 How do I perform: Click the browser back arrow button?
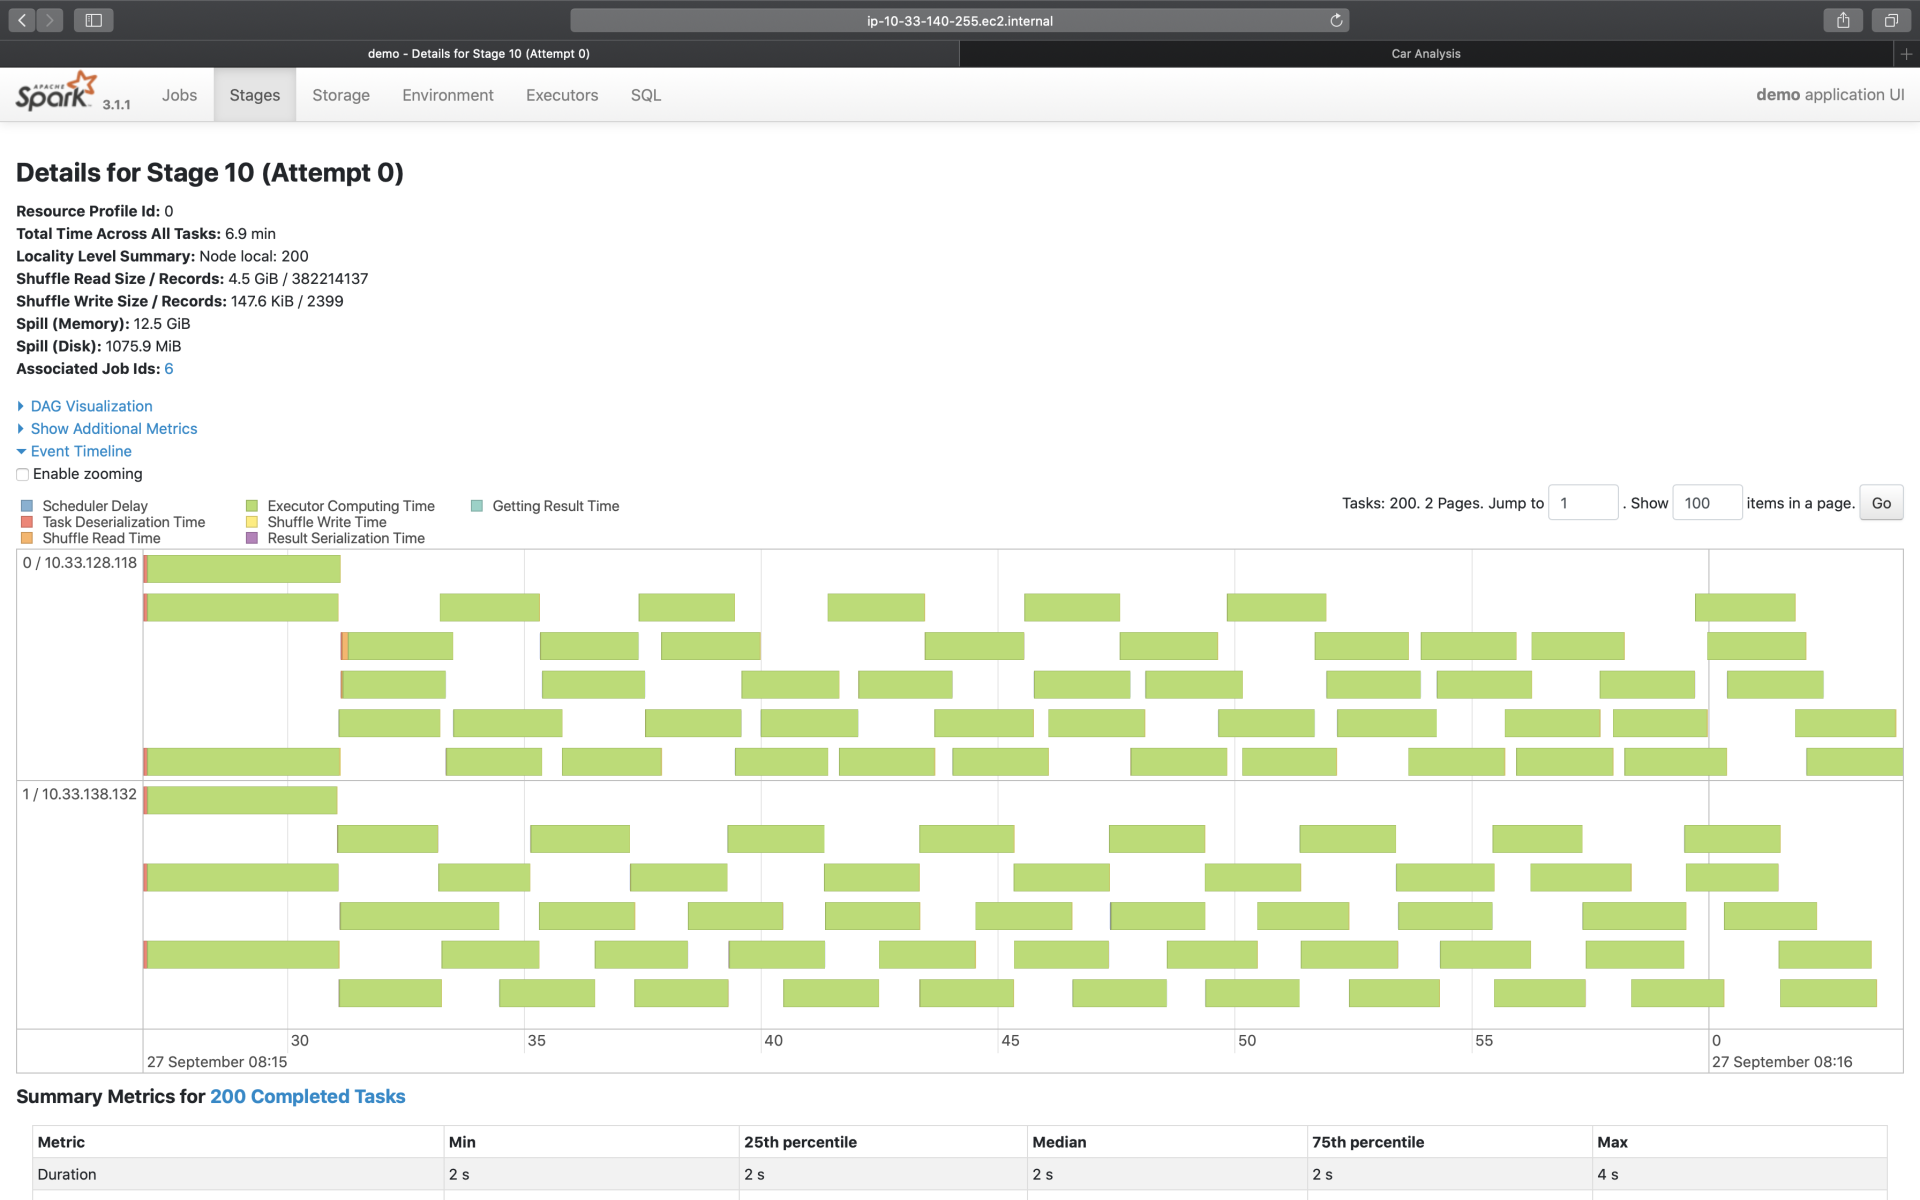point(22,20)
